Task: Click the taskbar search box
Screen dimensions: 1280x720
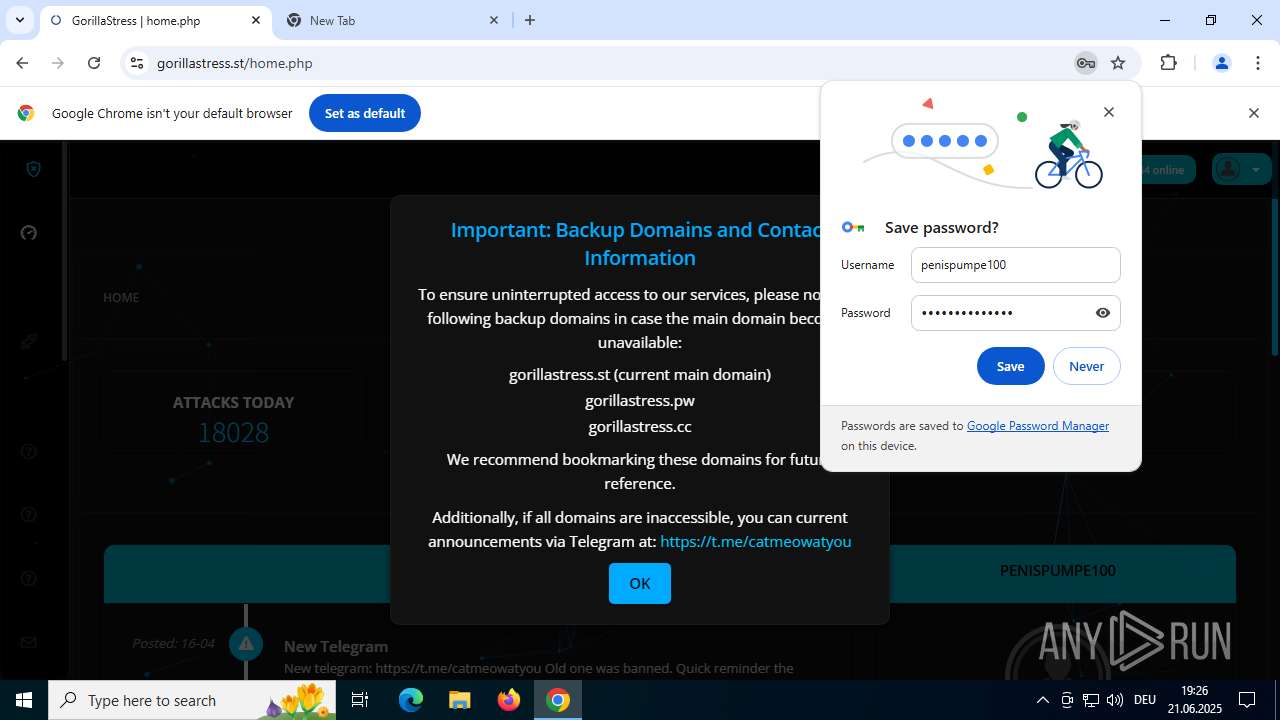Action: click(194, 700)
